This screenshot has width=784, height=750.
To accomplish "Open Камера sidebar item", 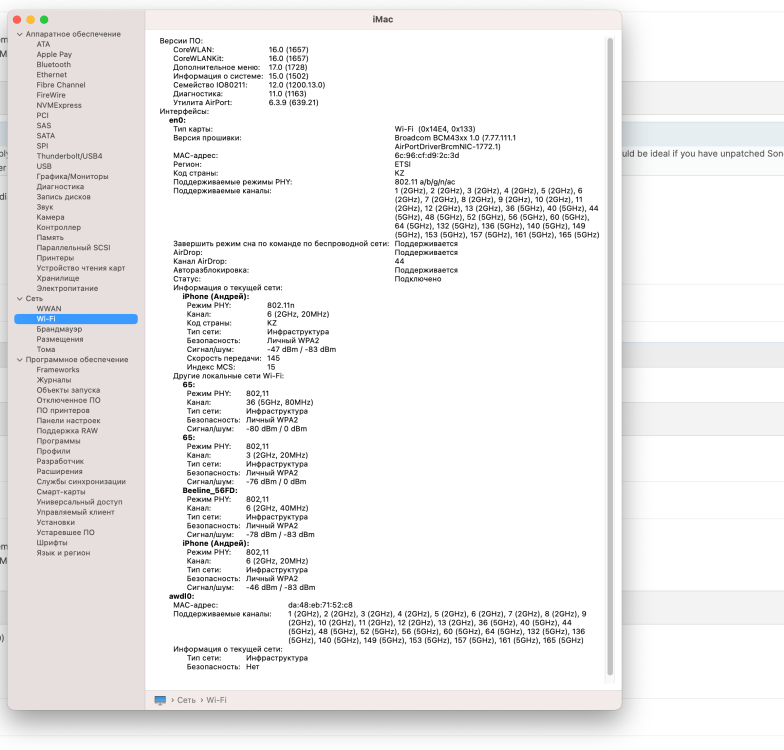I will click(50, 218).
